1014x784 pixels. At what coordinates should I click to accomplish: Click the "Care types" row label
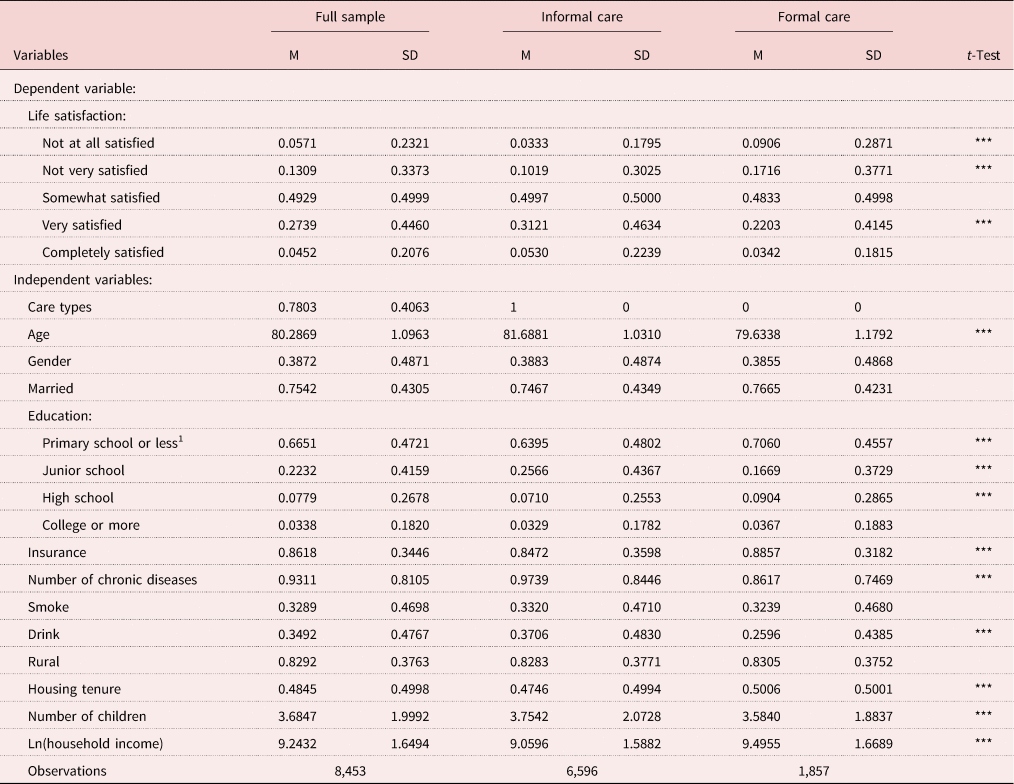59,307
